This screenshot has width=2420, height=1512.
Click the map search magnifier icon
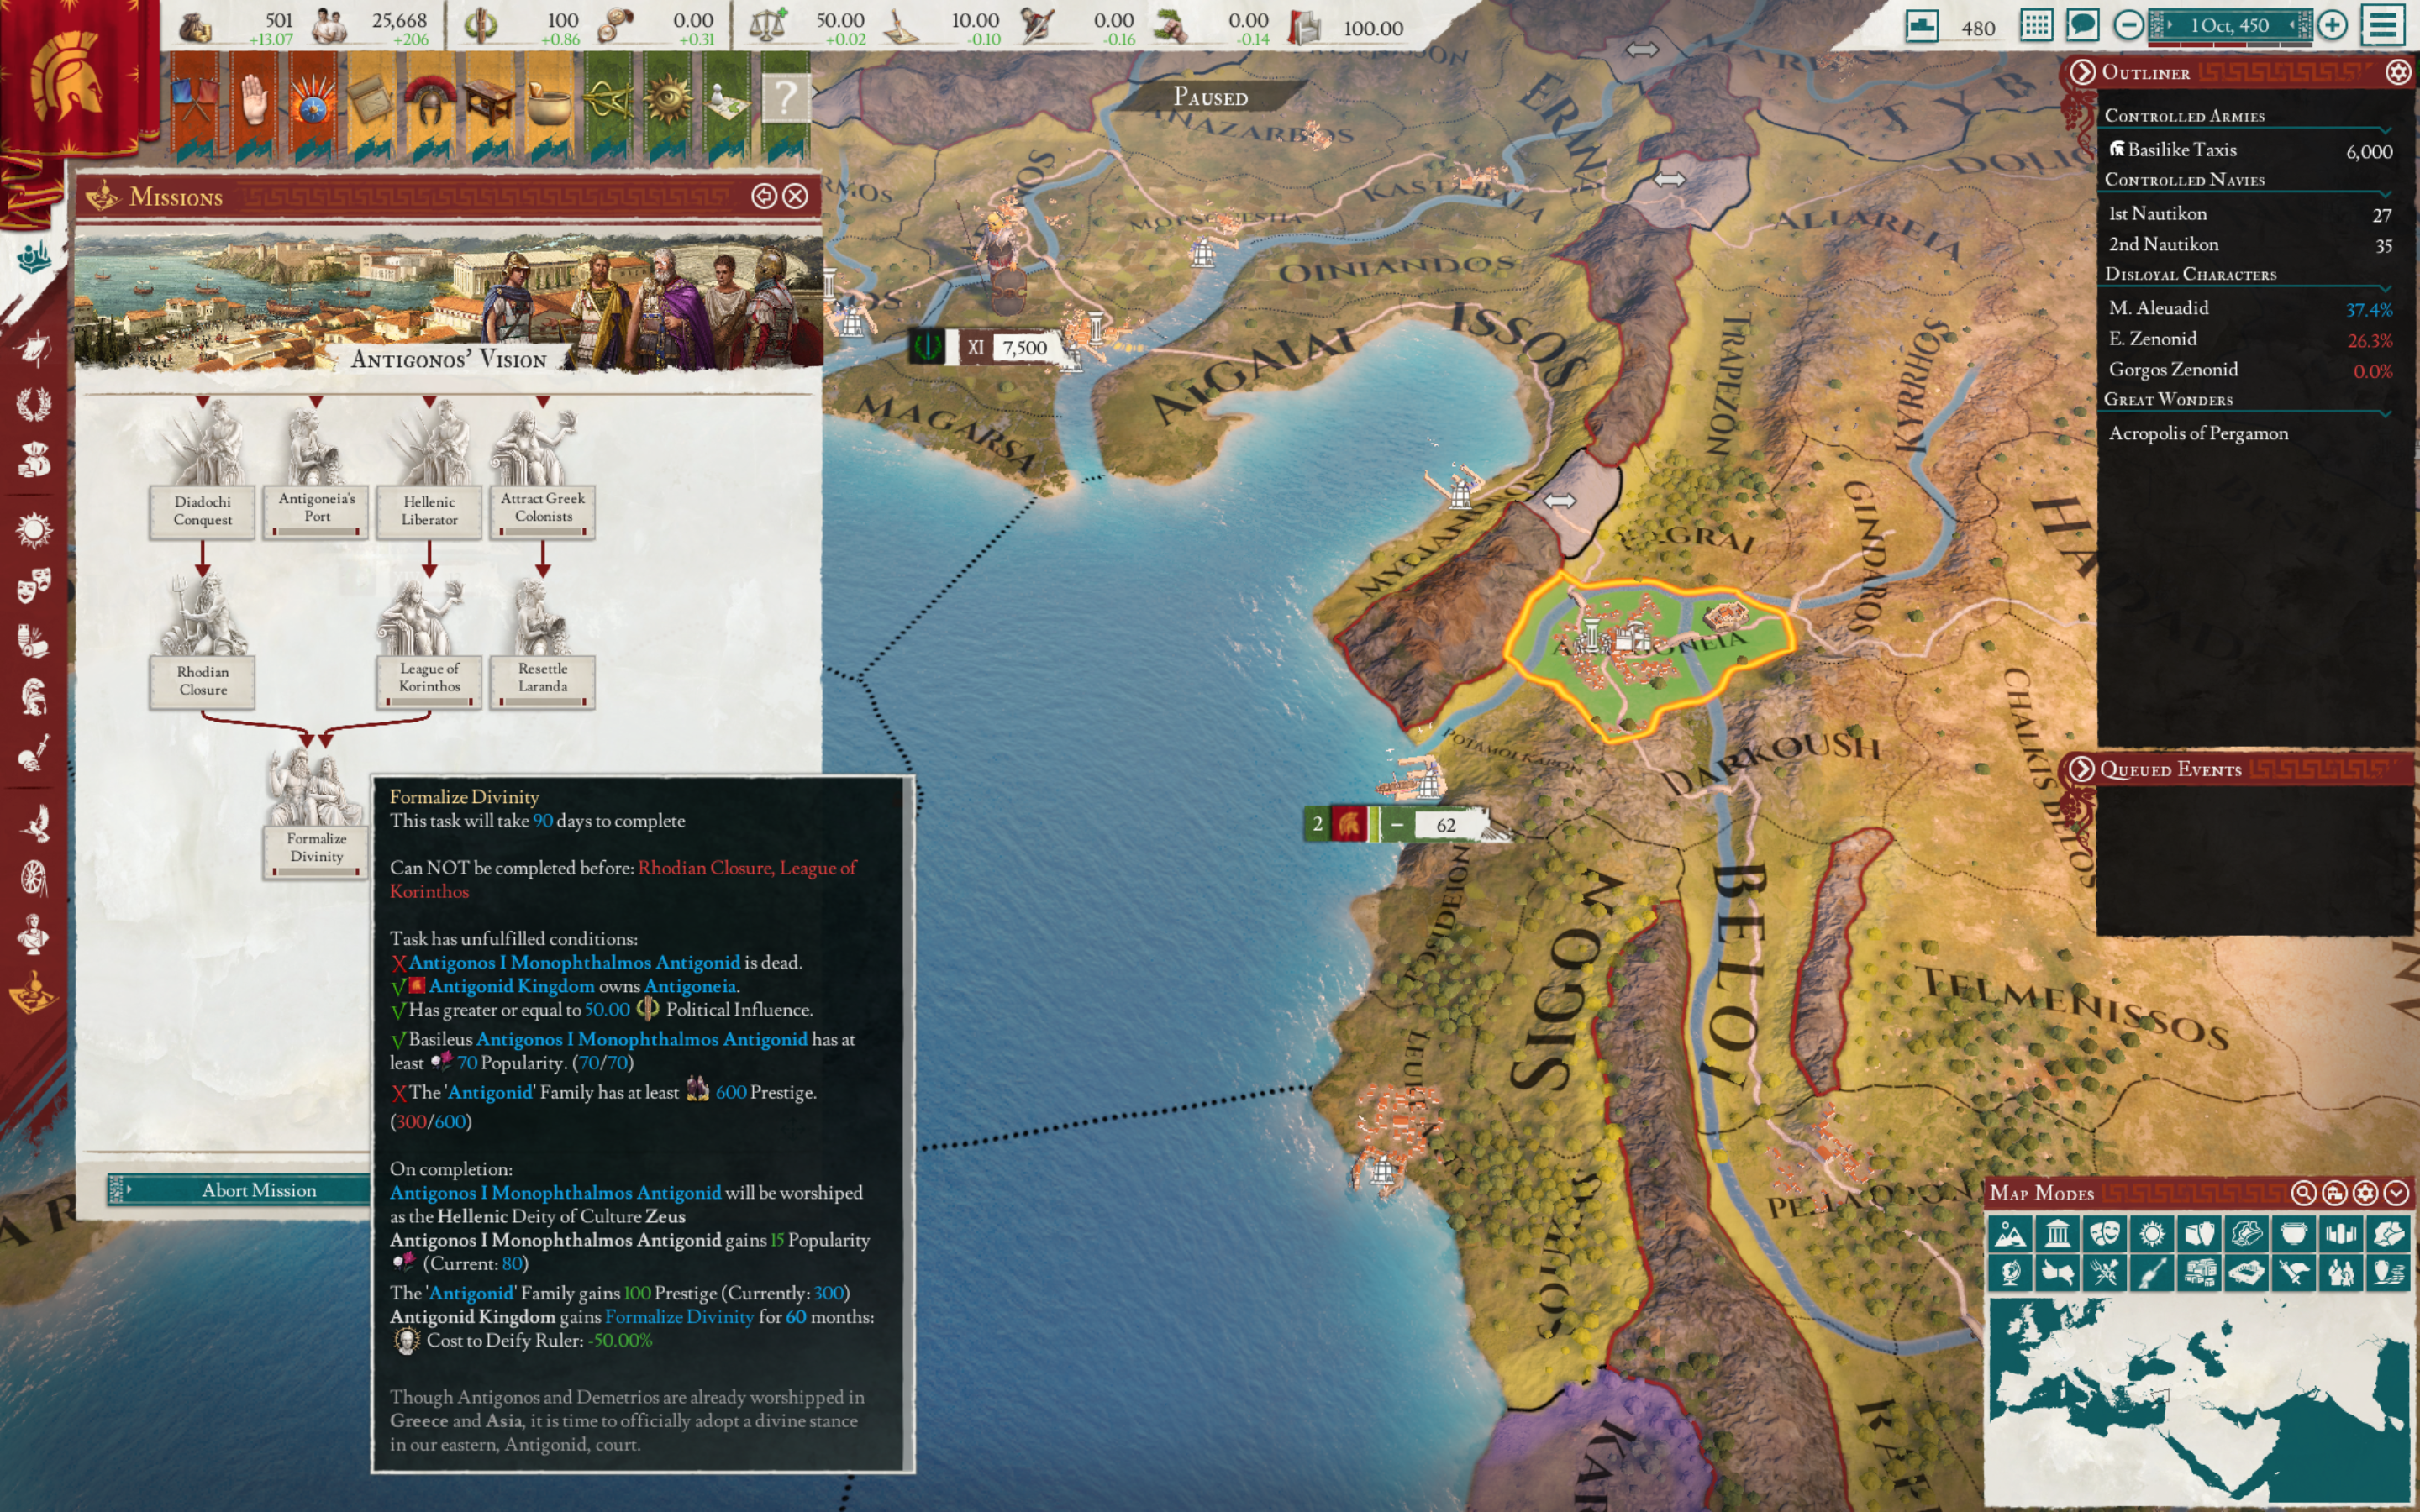pos(2303,1192)
